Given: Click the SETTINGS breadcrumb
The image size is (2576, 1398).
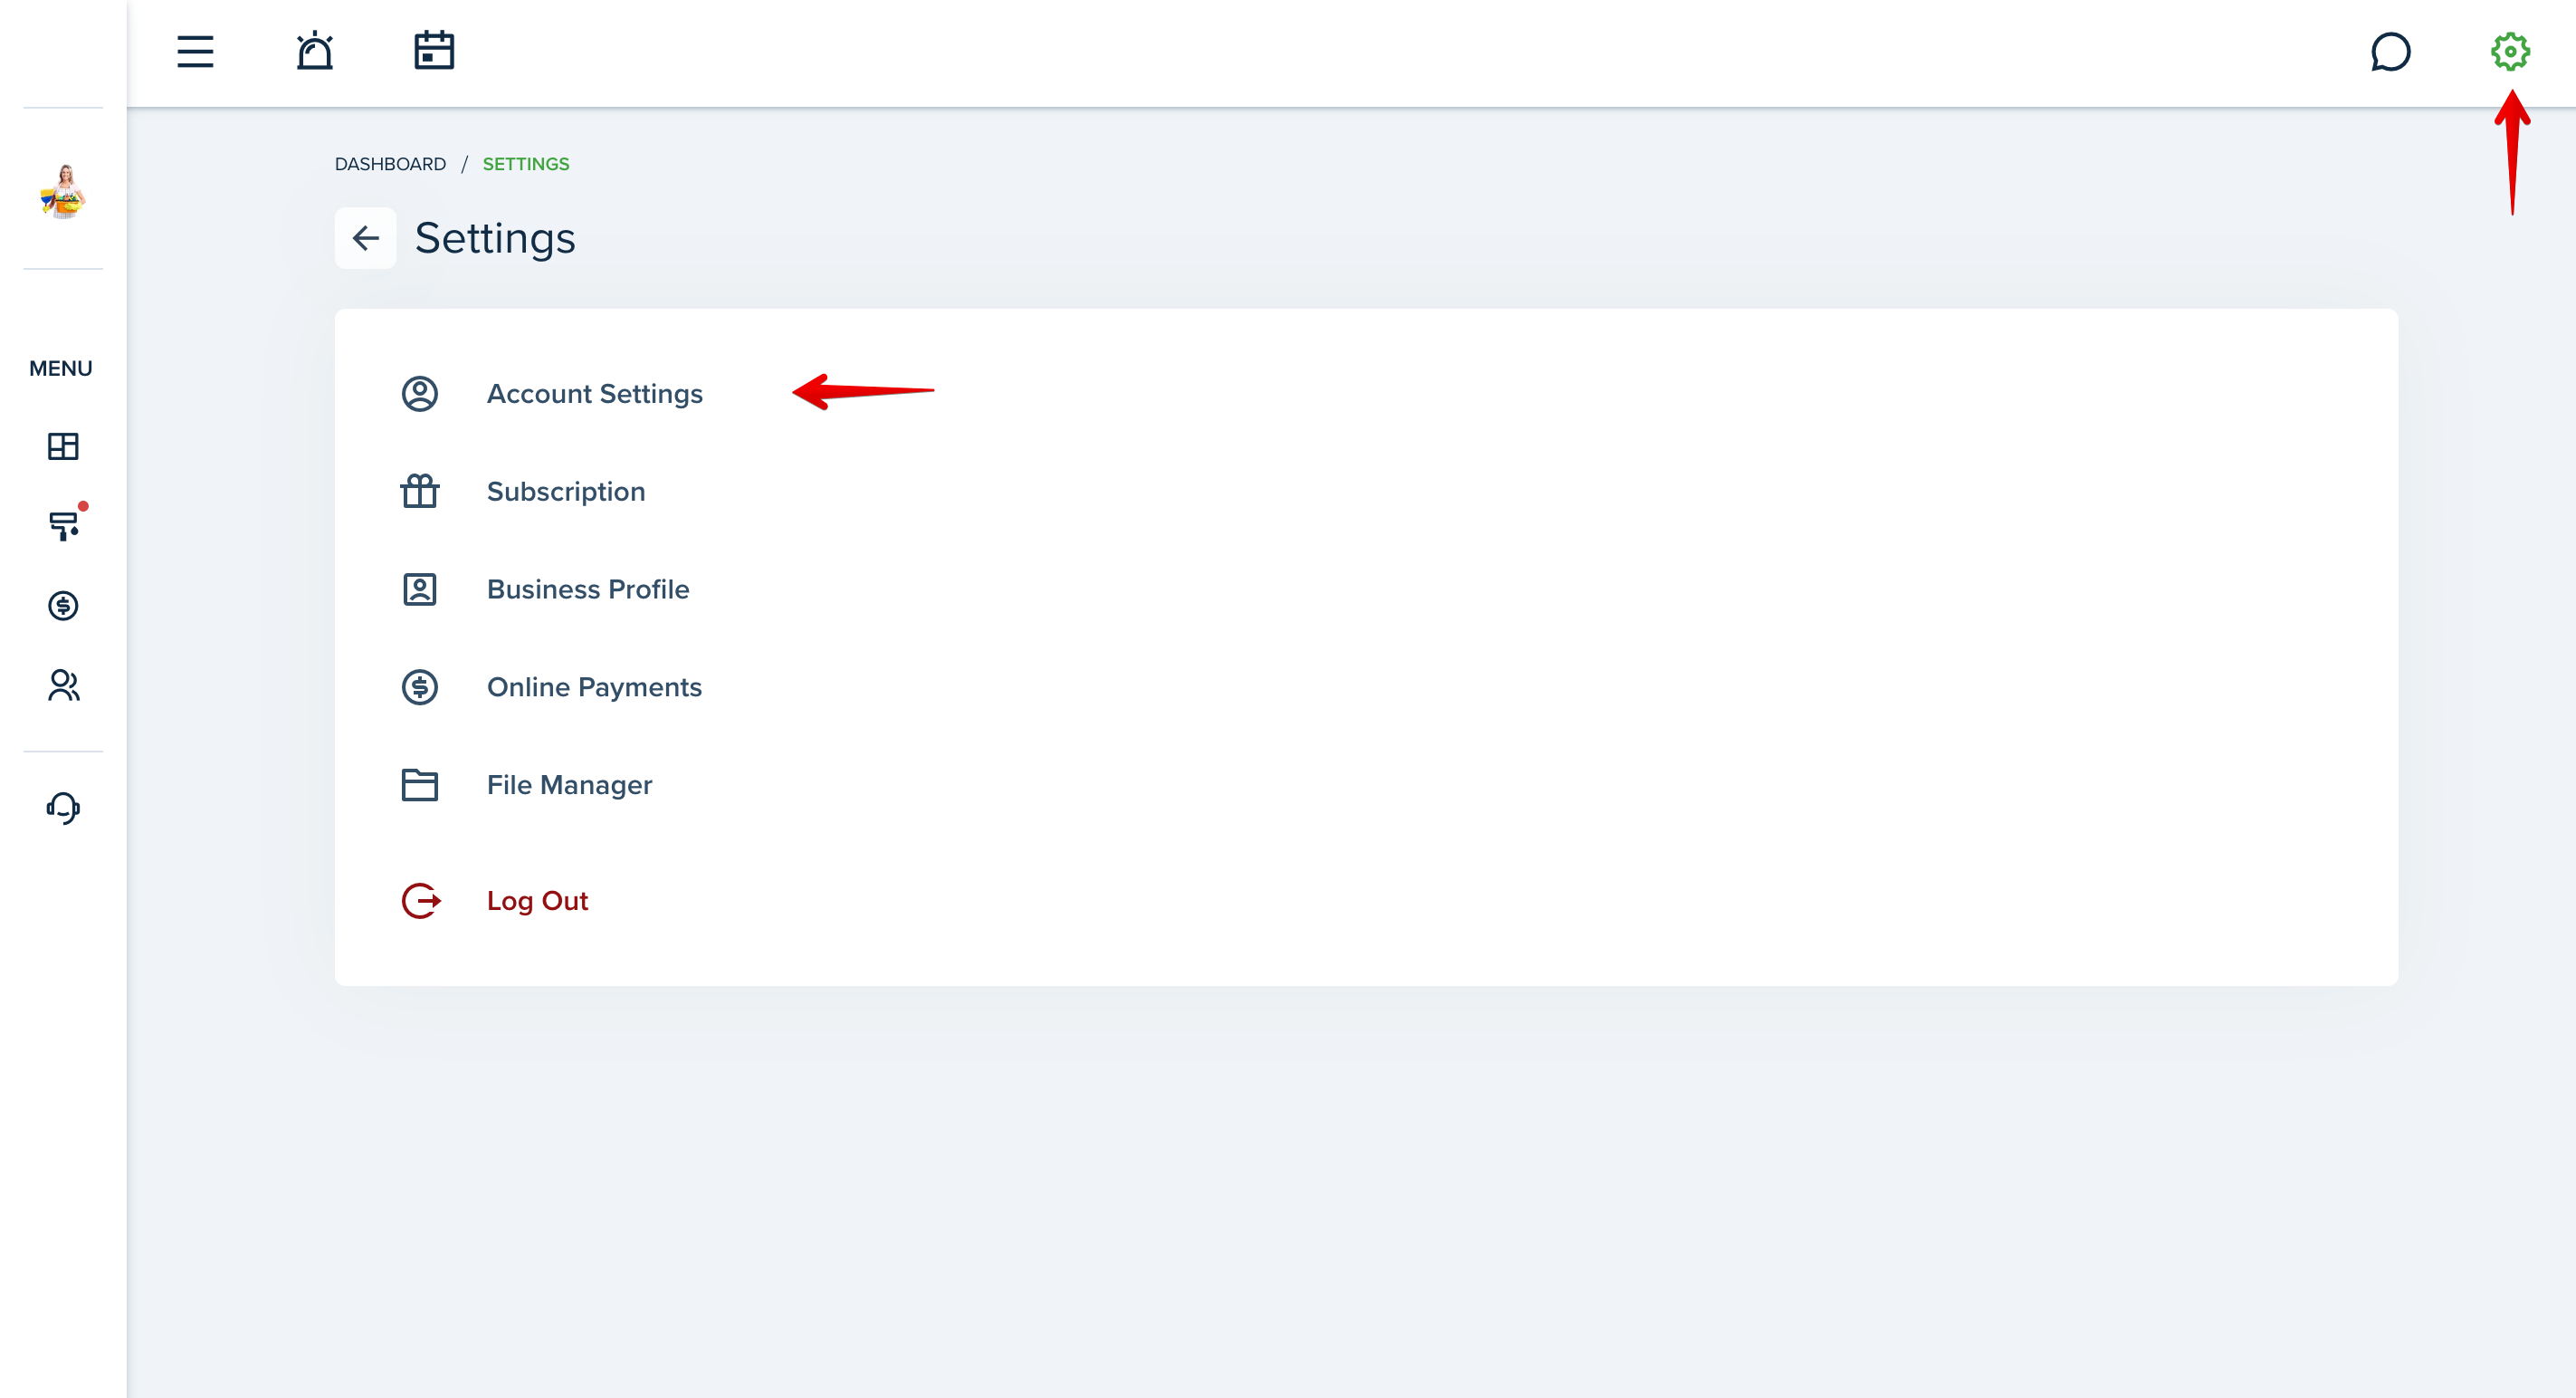Looking at the screenshot, I should [x=526, y=164].
